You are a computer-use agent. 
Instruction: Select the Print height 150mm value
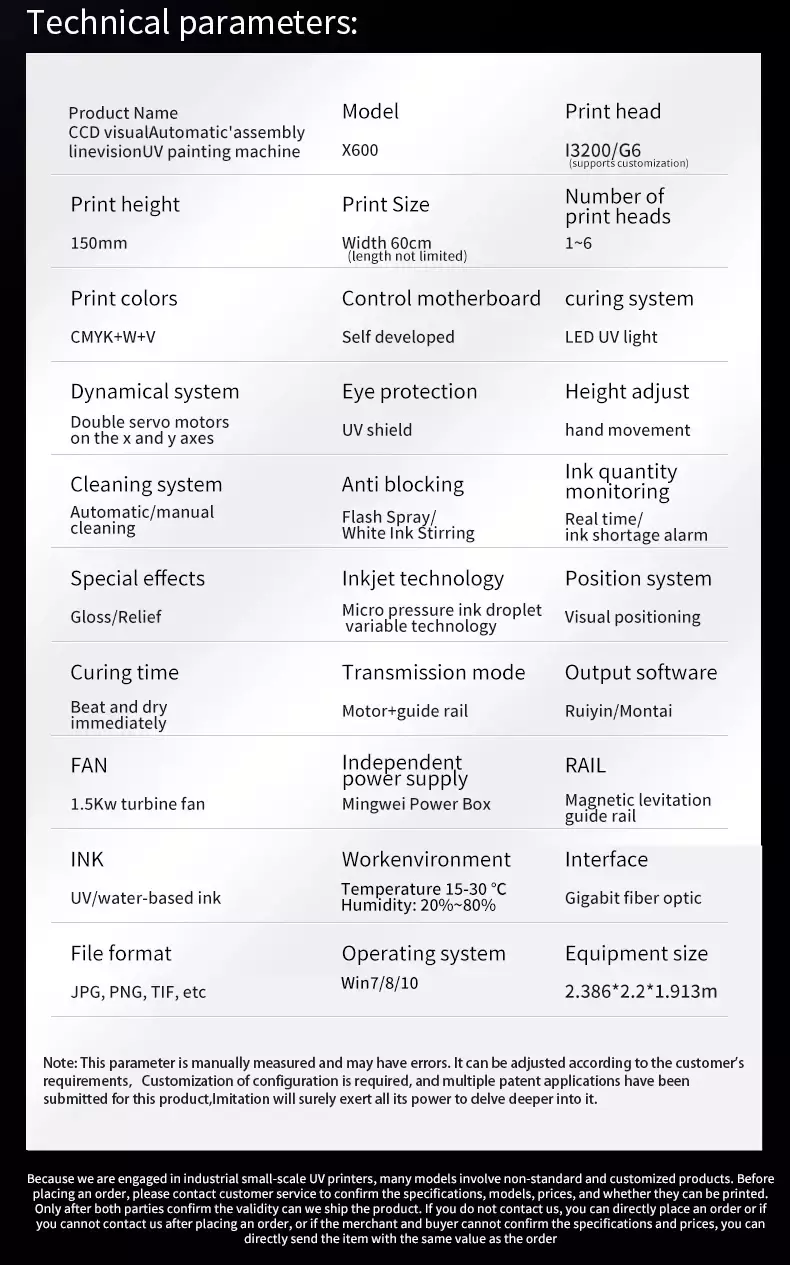tap(99, 243)
